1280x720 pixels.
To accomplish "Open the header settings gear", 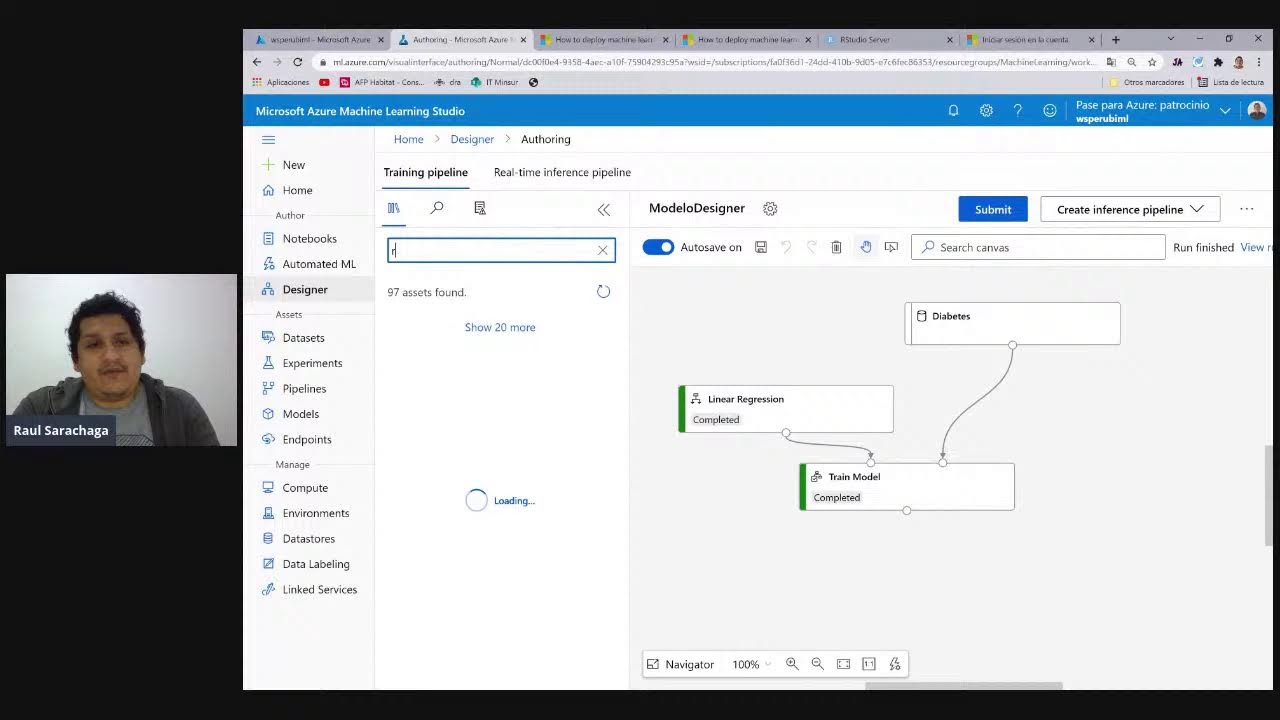I will pos(986,111).
